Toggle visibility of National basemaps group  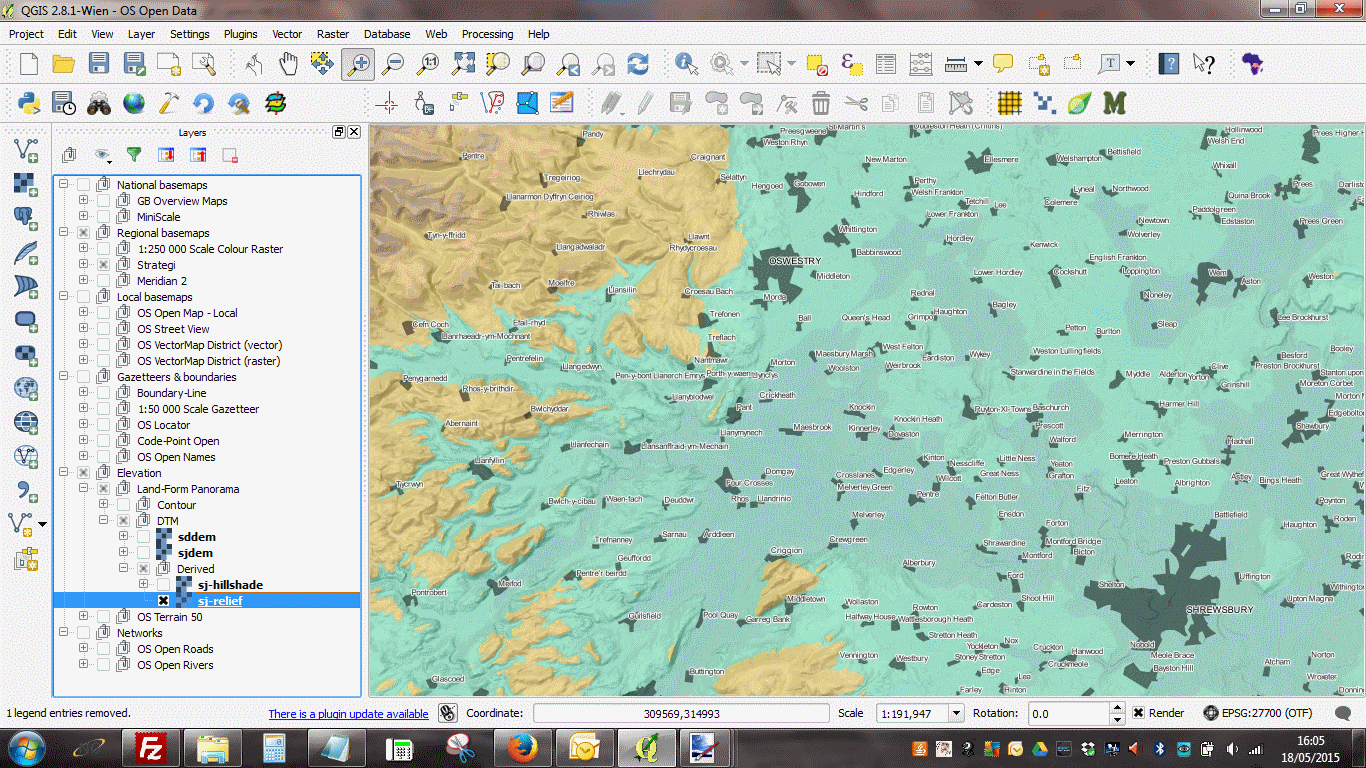click(83, 185)
